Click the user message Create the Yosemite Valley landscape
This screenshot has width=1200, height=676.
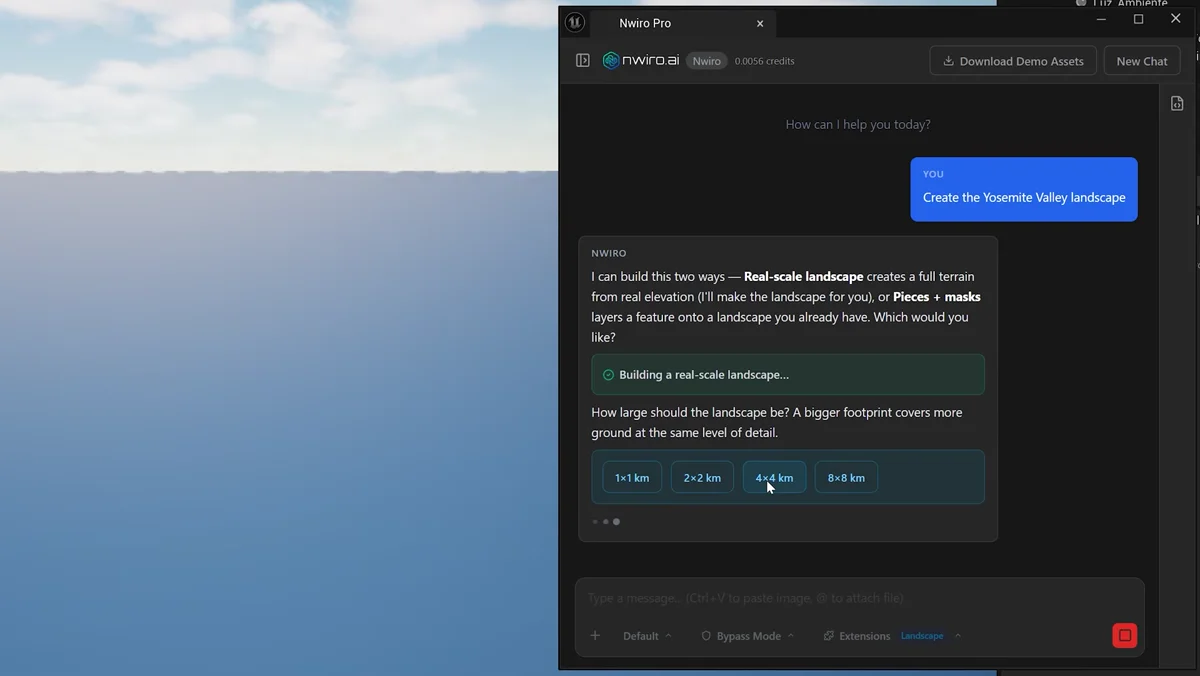(1024, 189)
